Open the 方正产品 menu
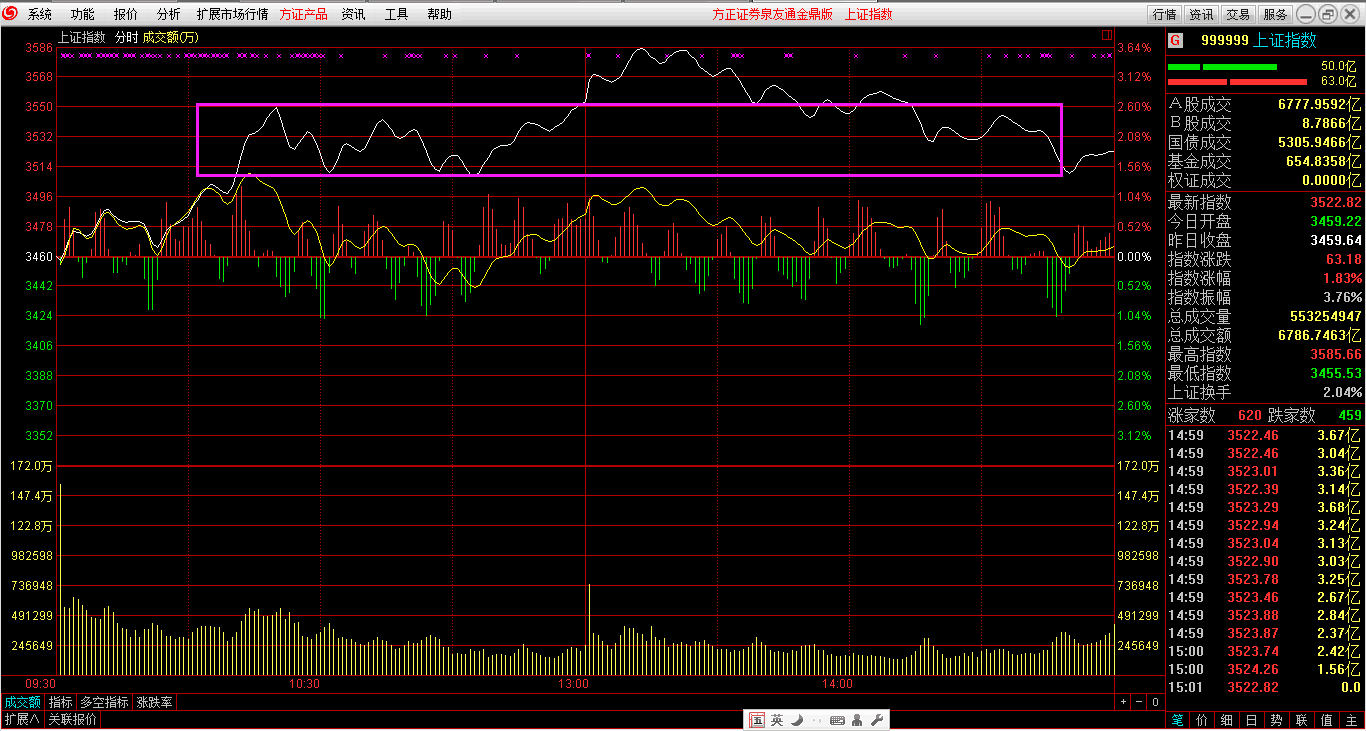This screenshot has width=1366, height=731. click(x=303, y=14)
